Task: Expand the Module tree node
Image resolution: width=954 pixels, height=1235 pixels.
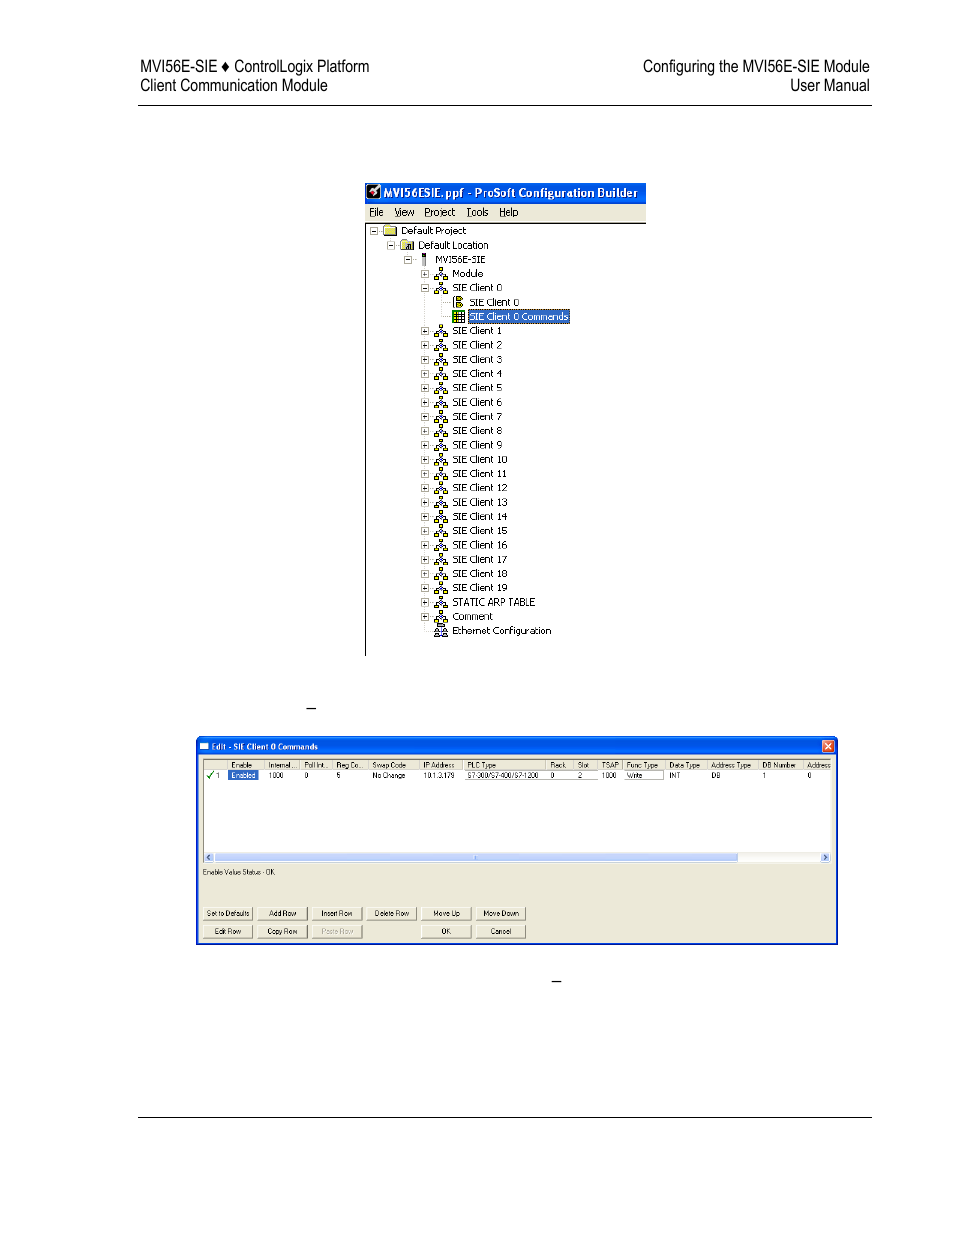Action: (x=425, y=274)
